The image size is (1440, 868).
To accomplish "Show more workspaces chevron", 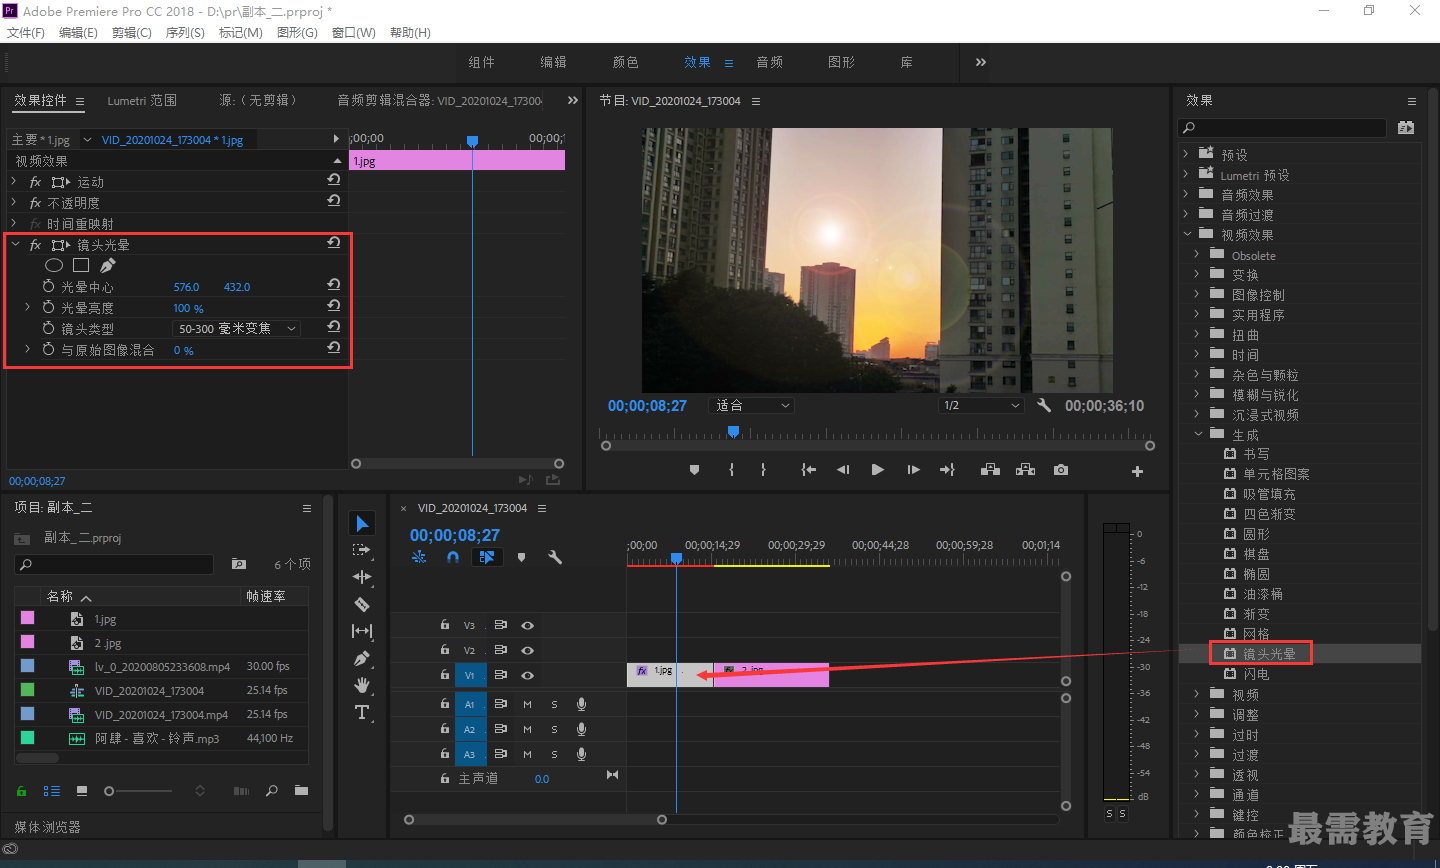I will [980, 62].
